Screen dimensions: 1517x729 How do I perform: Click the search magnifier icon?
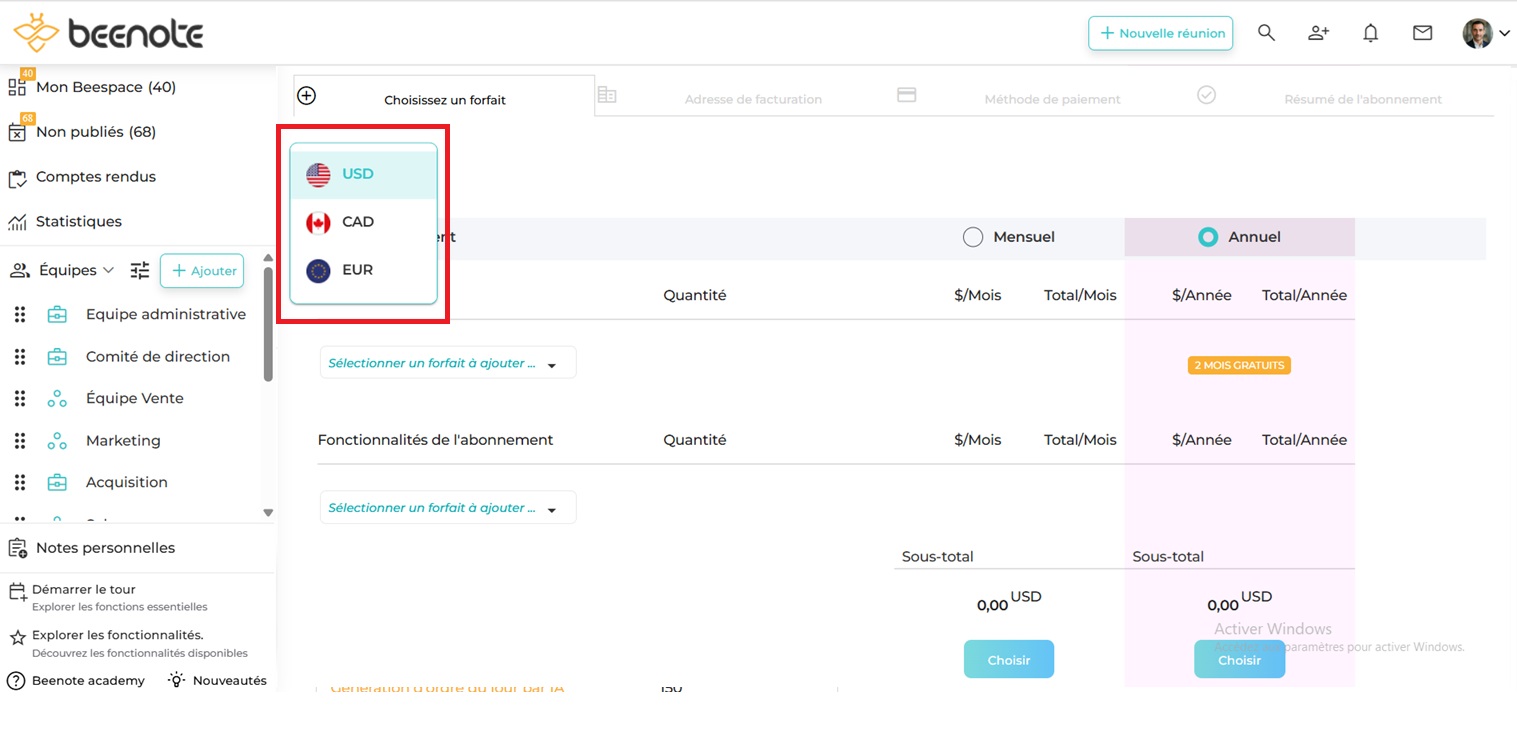pos(1266,33)
